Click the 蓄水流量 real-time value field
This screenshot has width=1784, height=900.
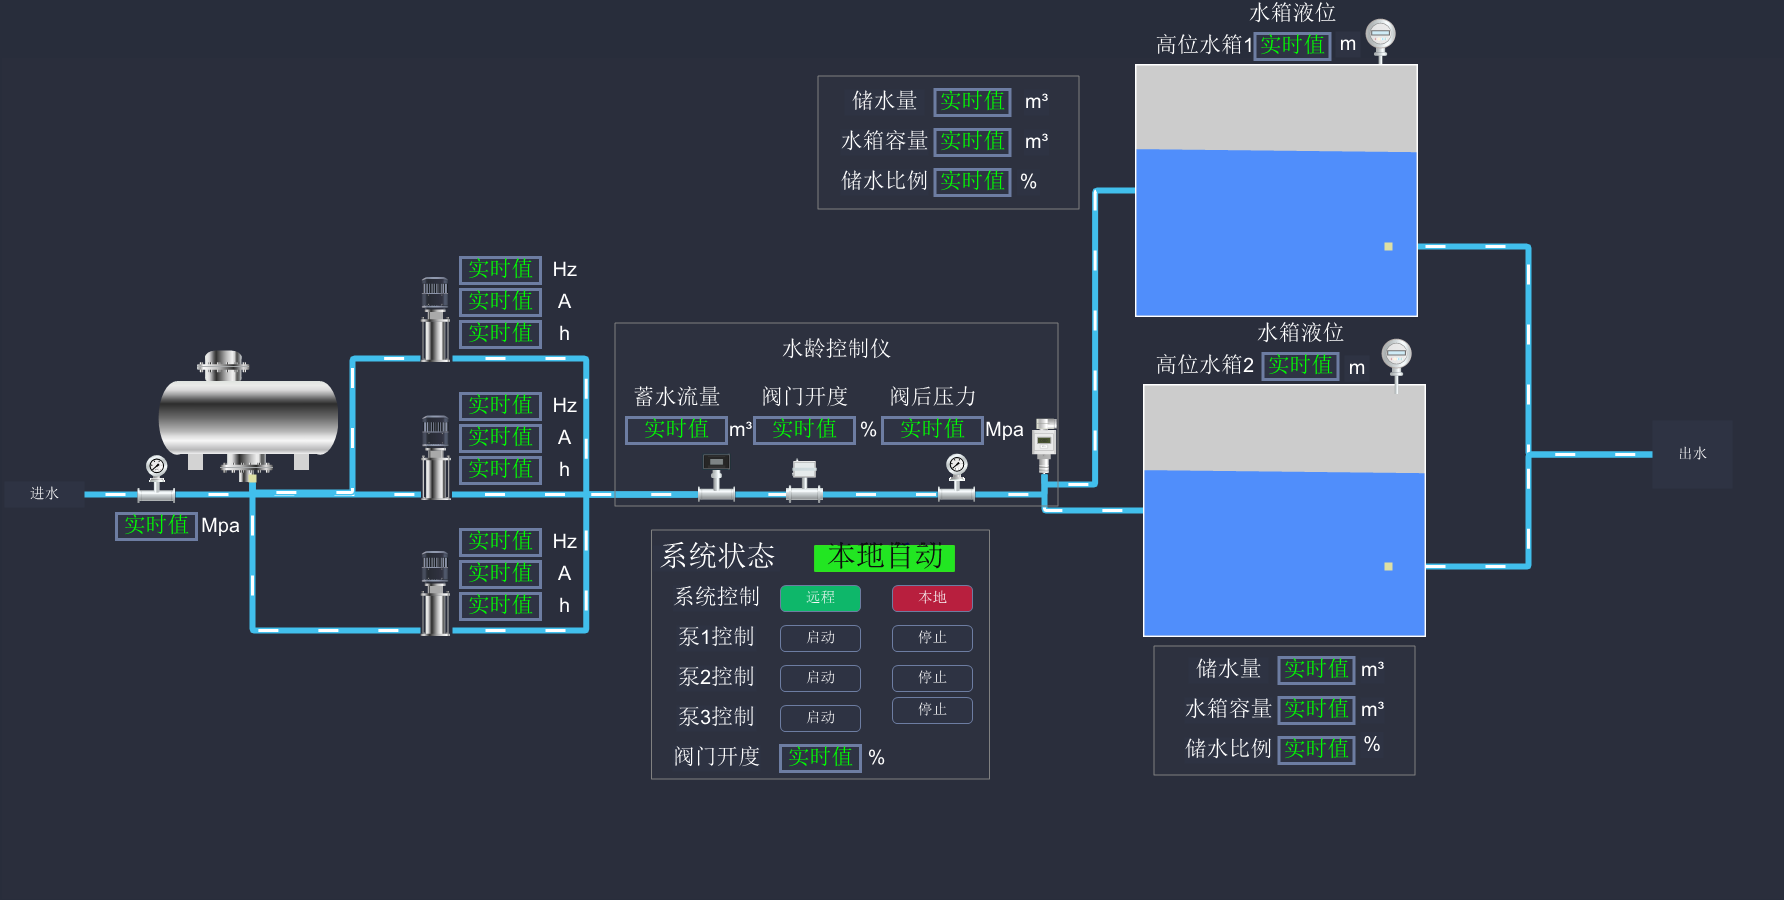676,429
